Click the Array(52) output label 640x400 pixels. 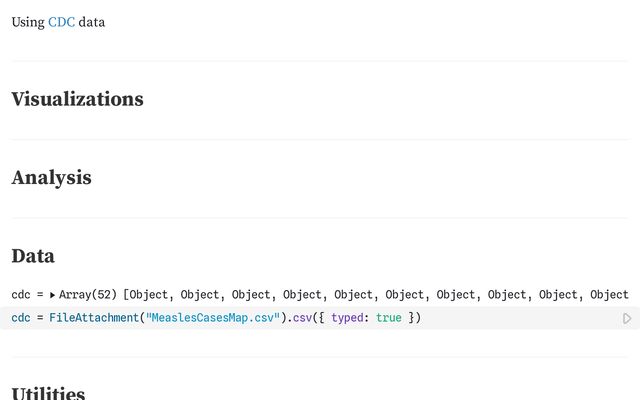tap(88, 295)
